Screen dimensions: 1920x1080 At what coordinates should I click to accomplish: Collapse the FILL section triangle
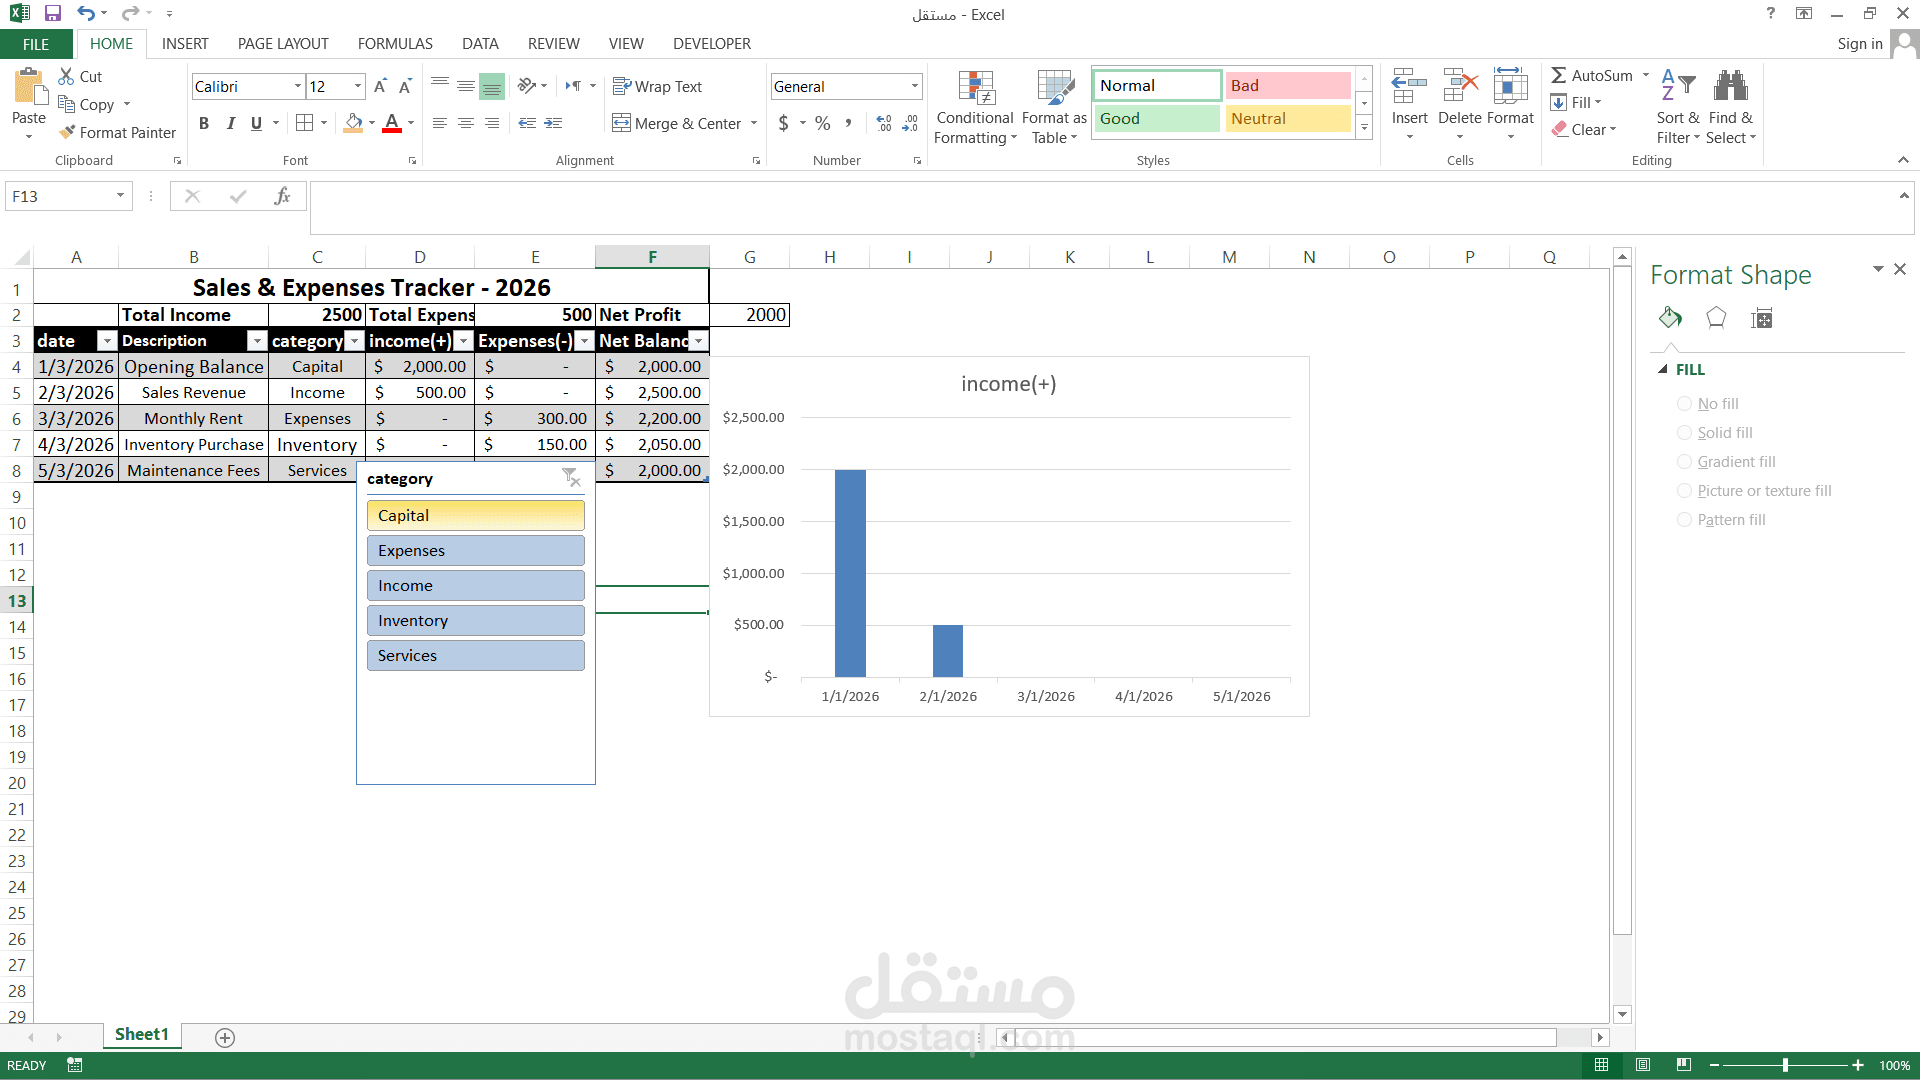[x=1663, y=369]
